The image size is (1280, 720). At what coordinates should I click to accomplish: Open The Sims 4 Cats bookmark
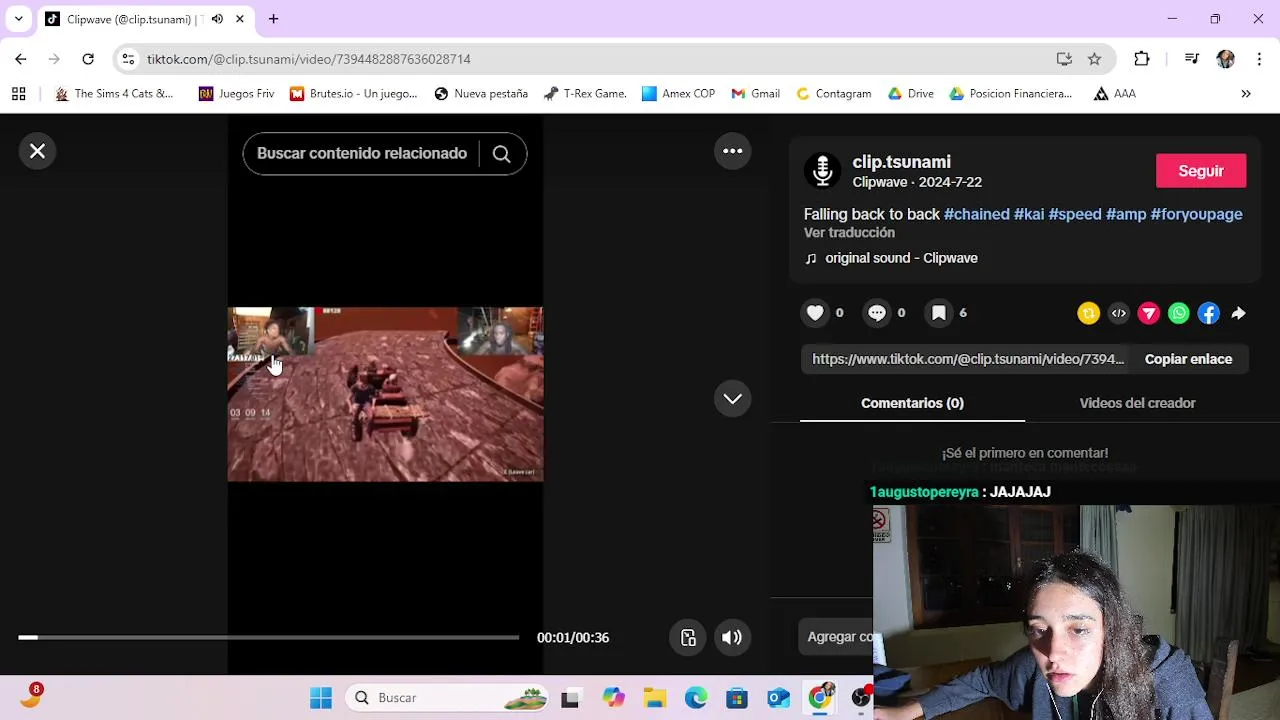[x=114, y=93]
